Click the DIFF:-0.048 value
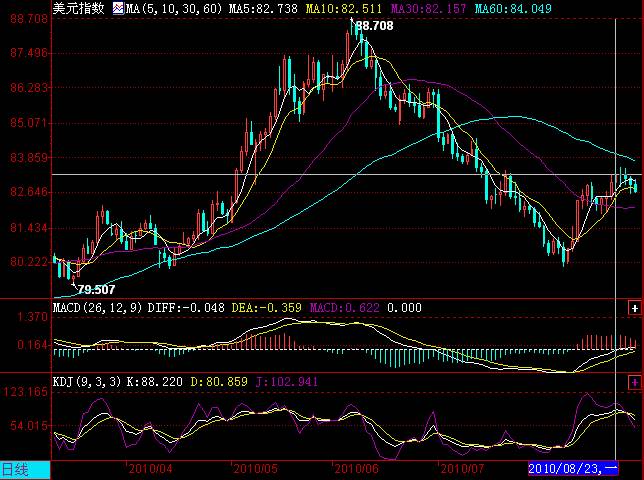Viewport: 644px width, 480px height. coord(186,308)
